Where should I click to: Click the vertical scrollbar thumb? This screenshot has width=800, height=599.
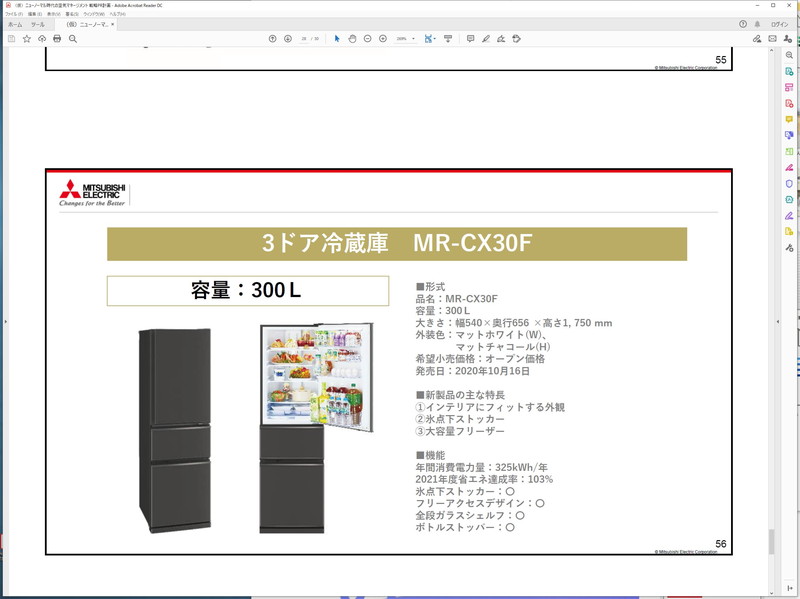tap(771, 541)
